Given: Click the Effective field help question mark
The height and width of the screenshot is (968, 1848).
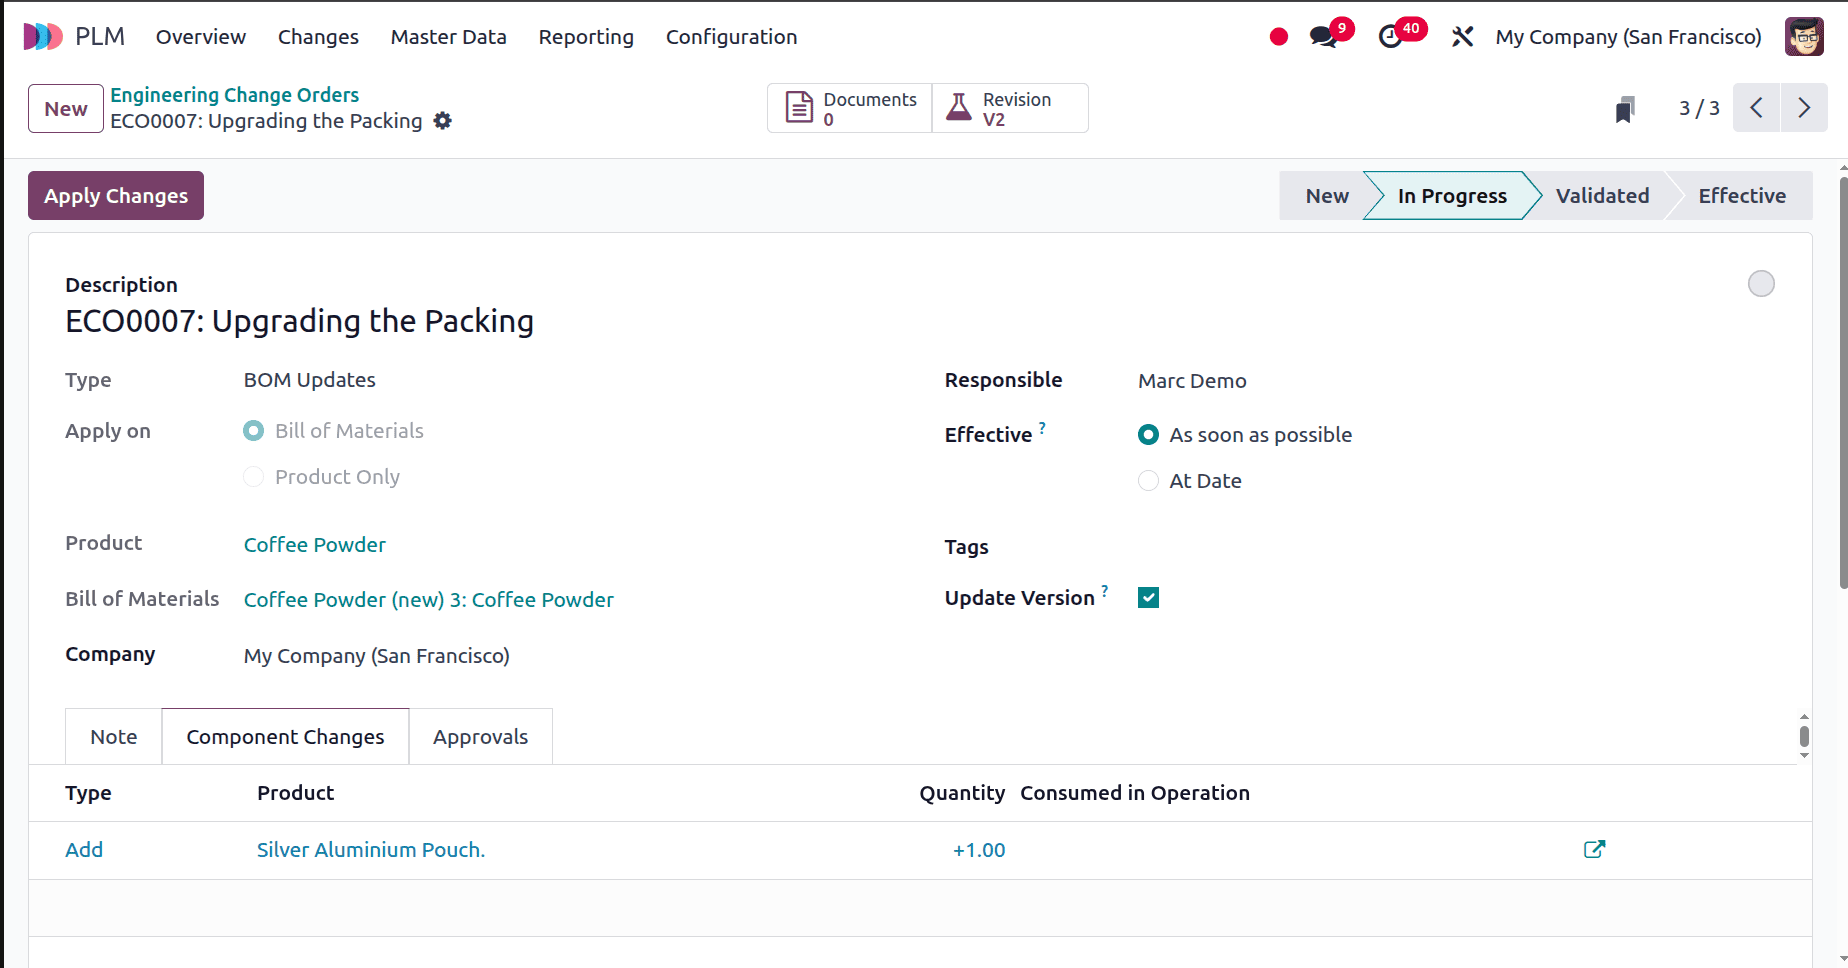Looking at the screenshot, I should pyautogui.click(x=1042, y=428).
